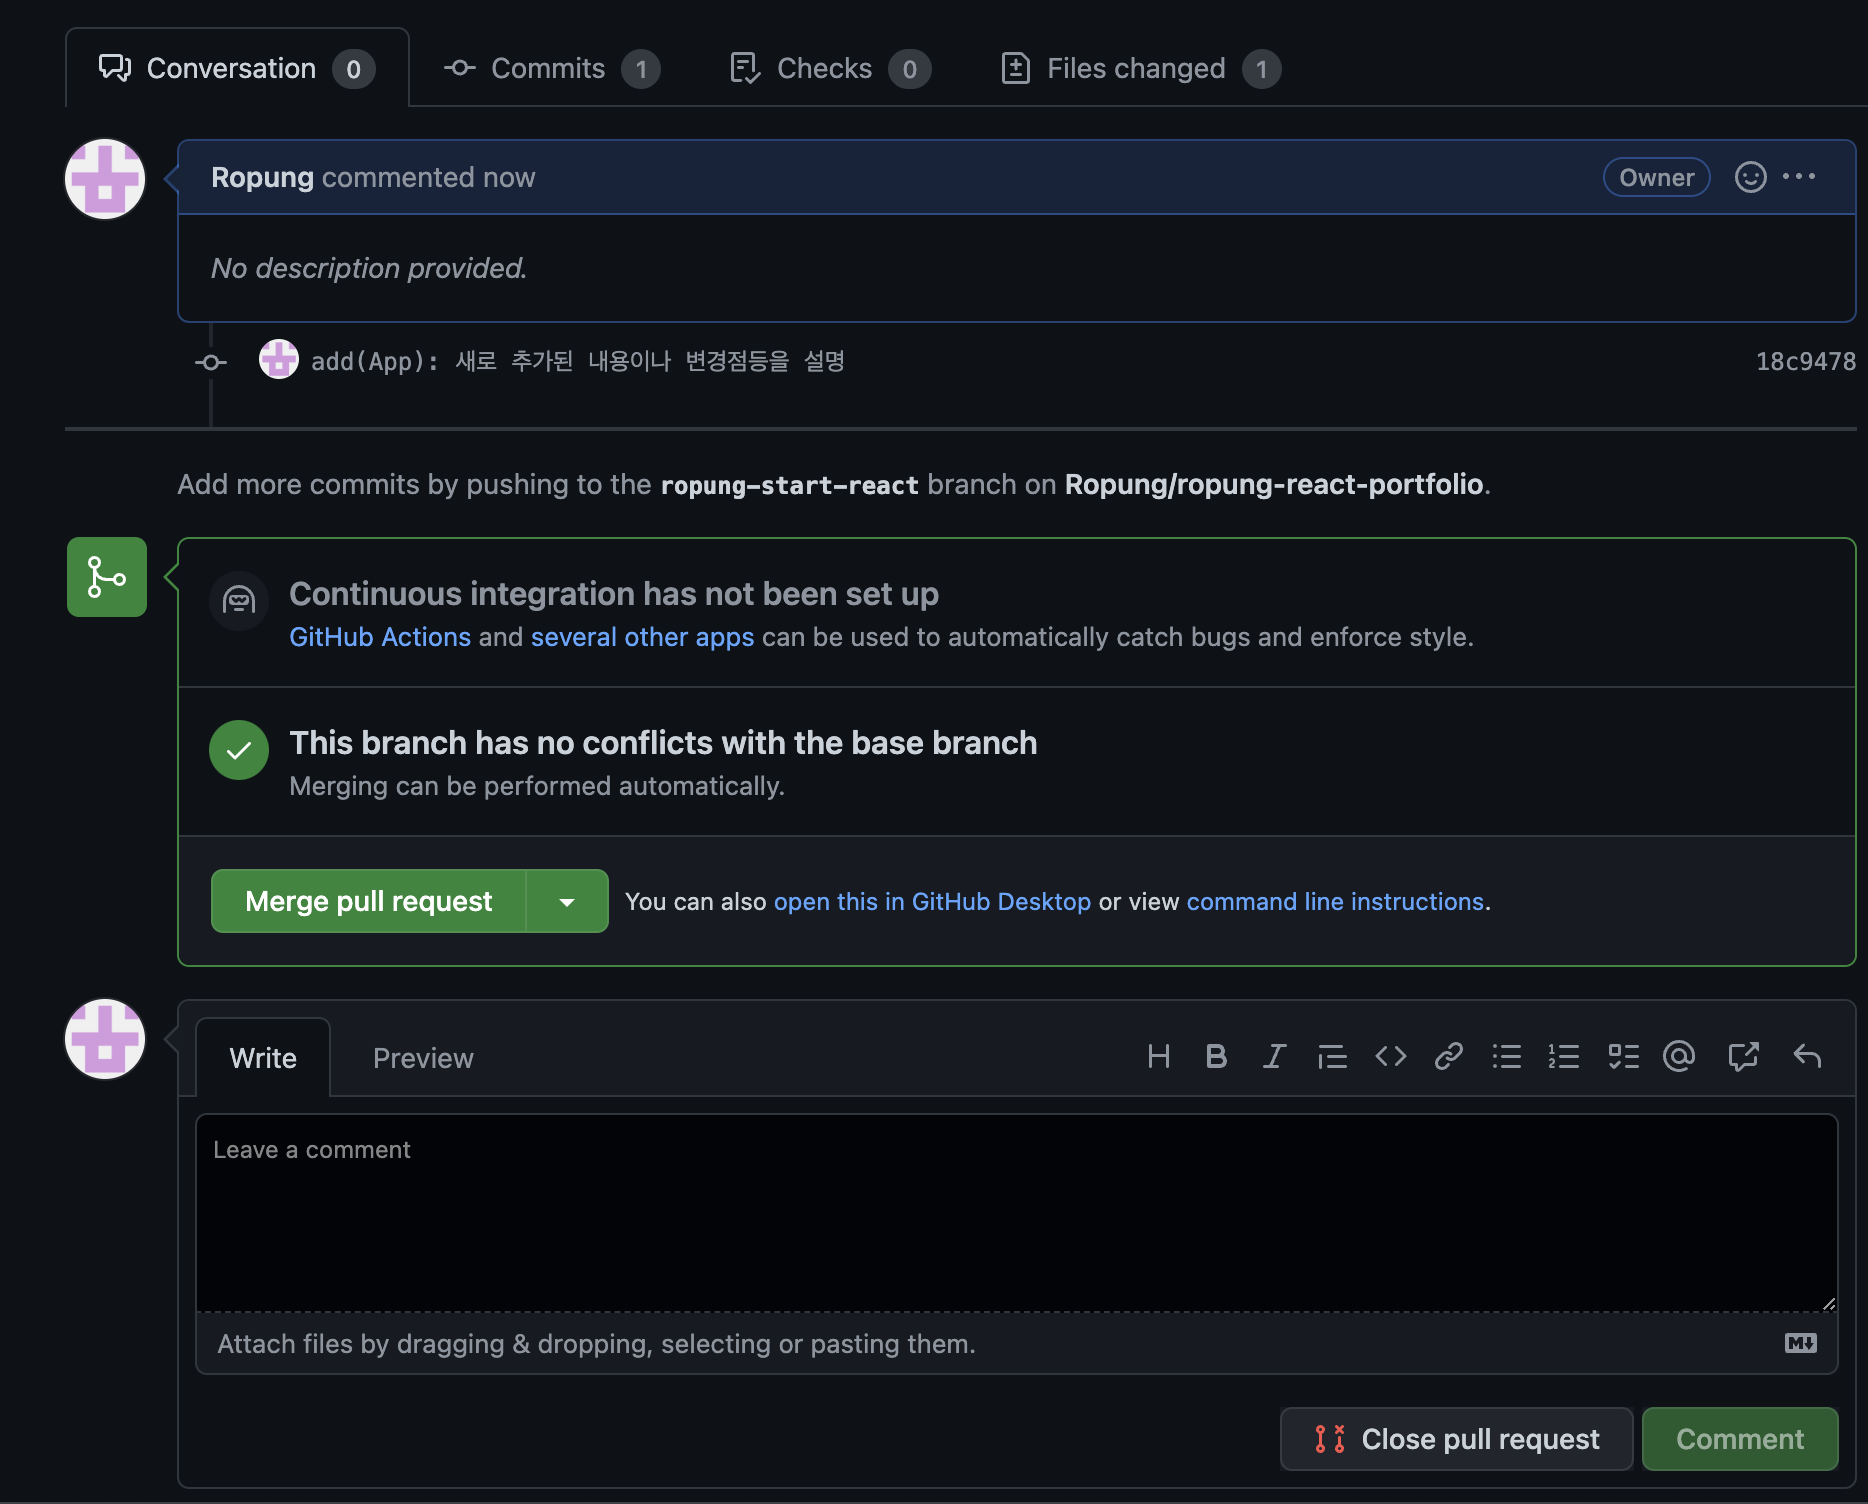Open the add(App) commit message link

(x=578, y=361)
